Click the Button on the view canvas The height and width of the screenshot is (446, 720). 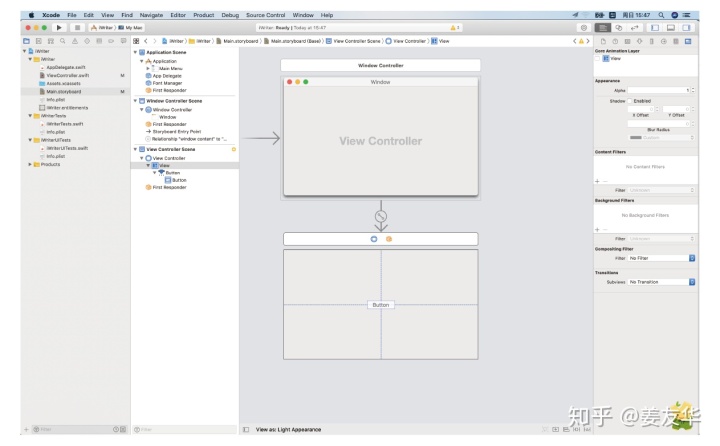point(381,305)
